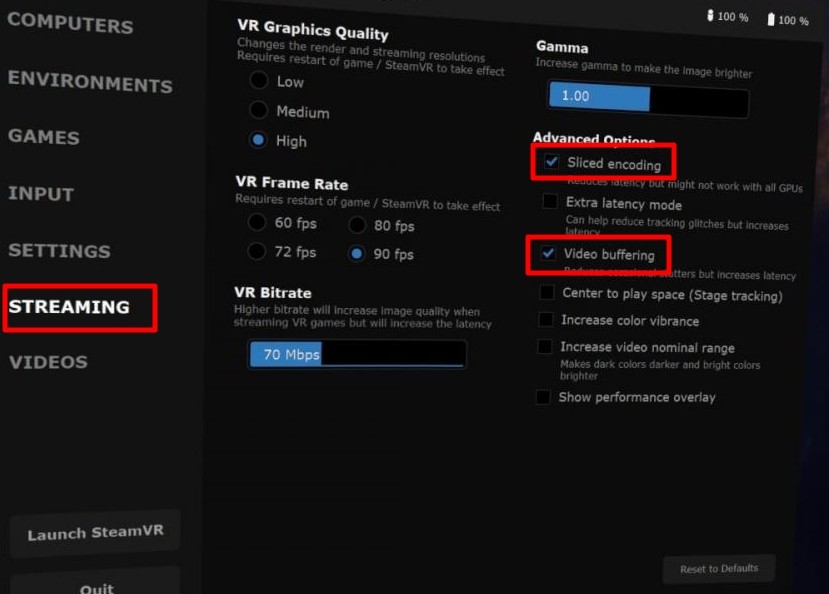Toggle the Sliced encoding checkbox
Screen dimensions: 829x594
click(551, 161)
